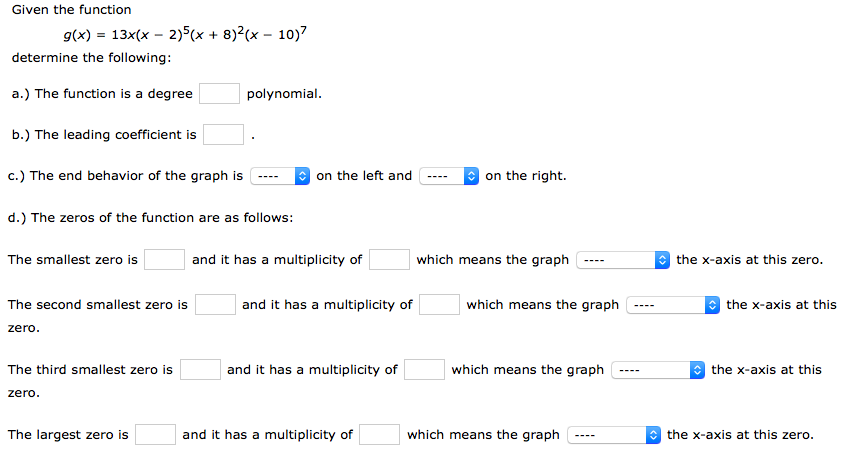Open the left end behavior dropdown
Image resolution: width=846 pixels, height=475 pixels.
coord(281,176)
